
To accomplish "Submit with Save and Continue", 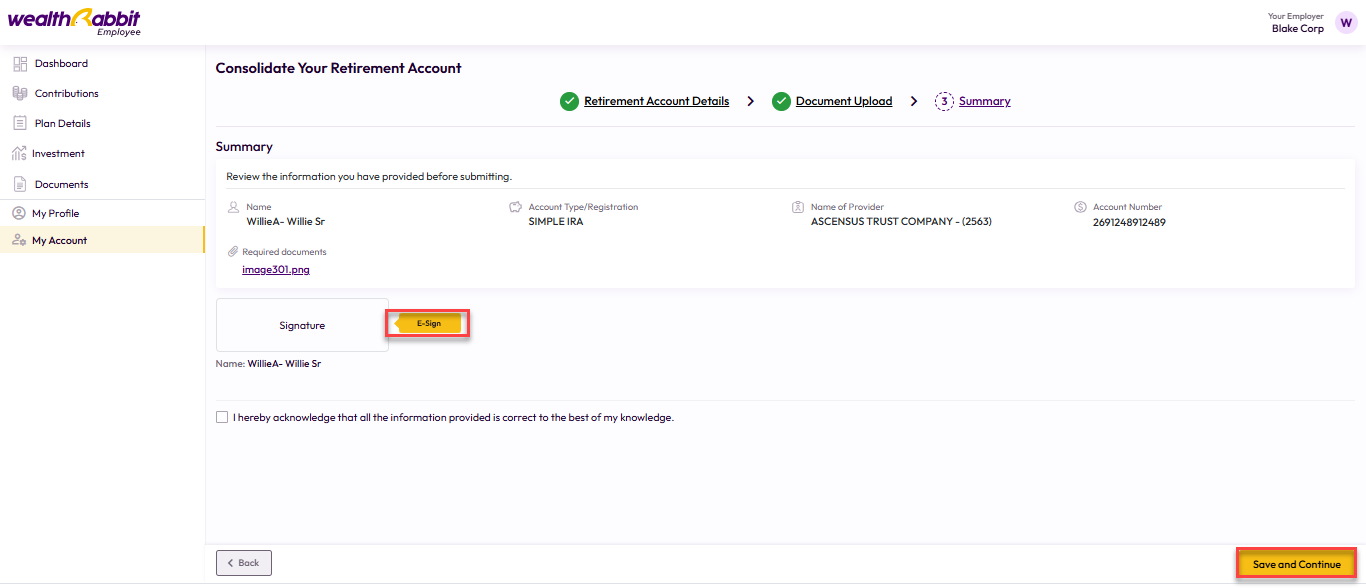I will point(1296,564).
